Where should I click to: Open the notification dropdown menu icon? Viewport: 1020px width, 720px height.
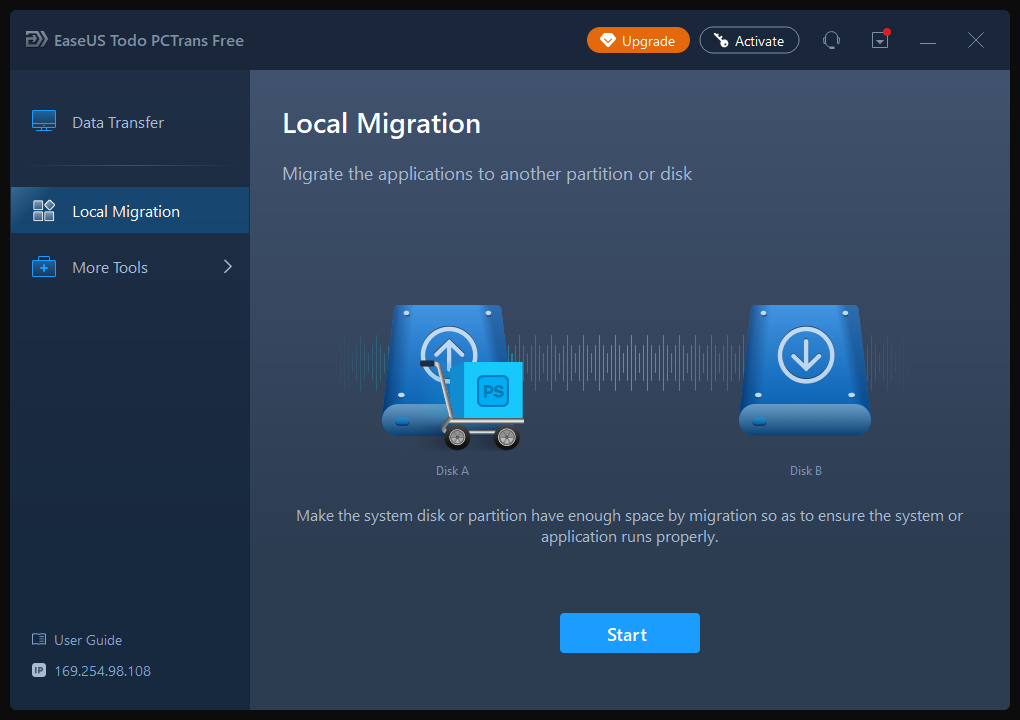pyautogui.click(x=880, y=40)
